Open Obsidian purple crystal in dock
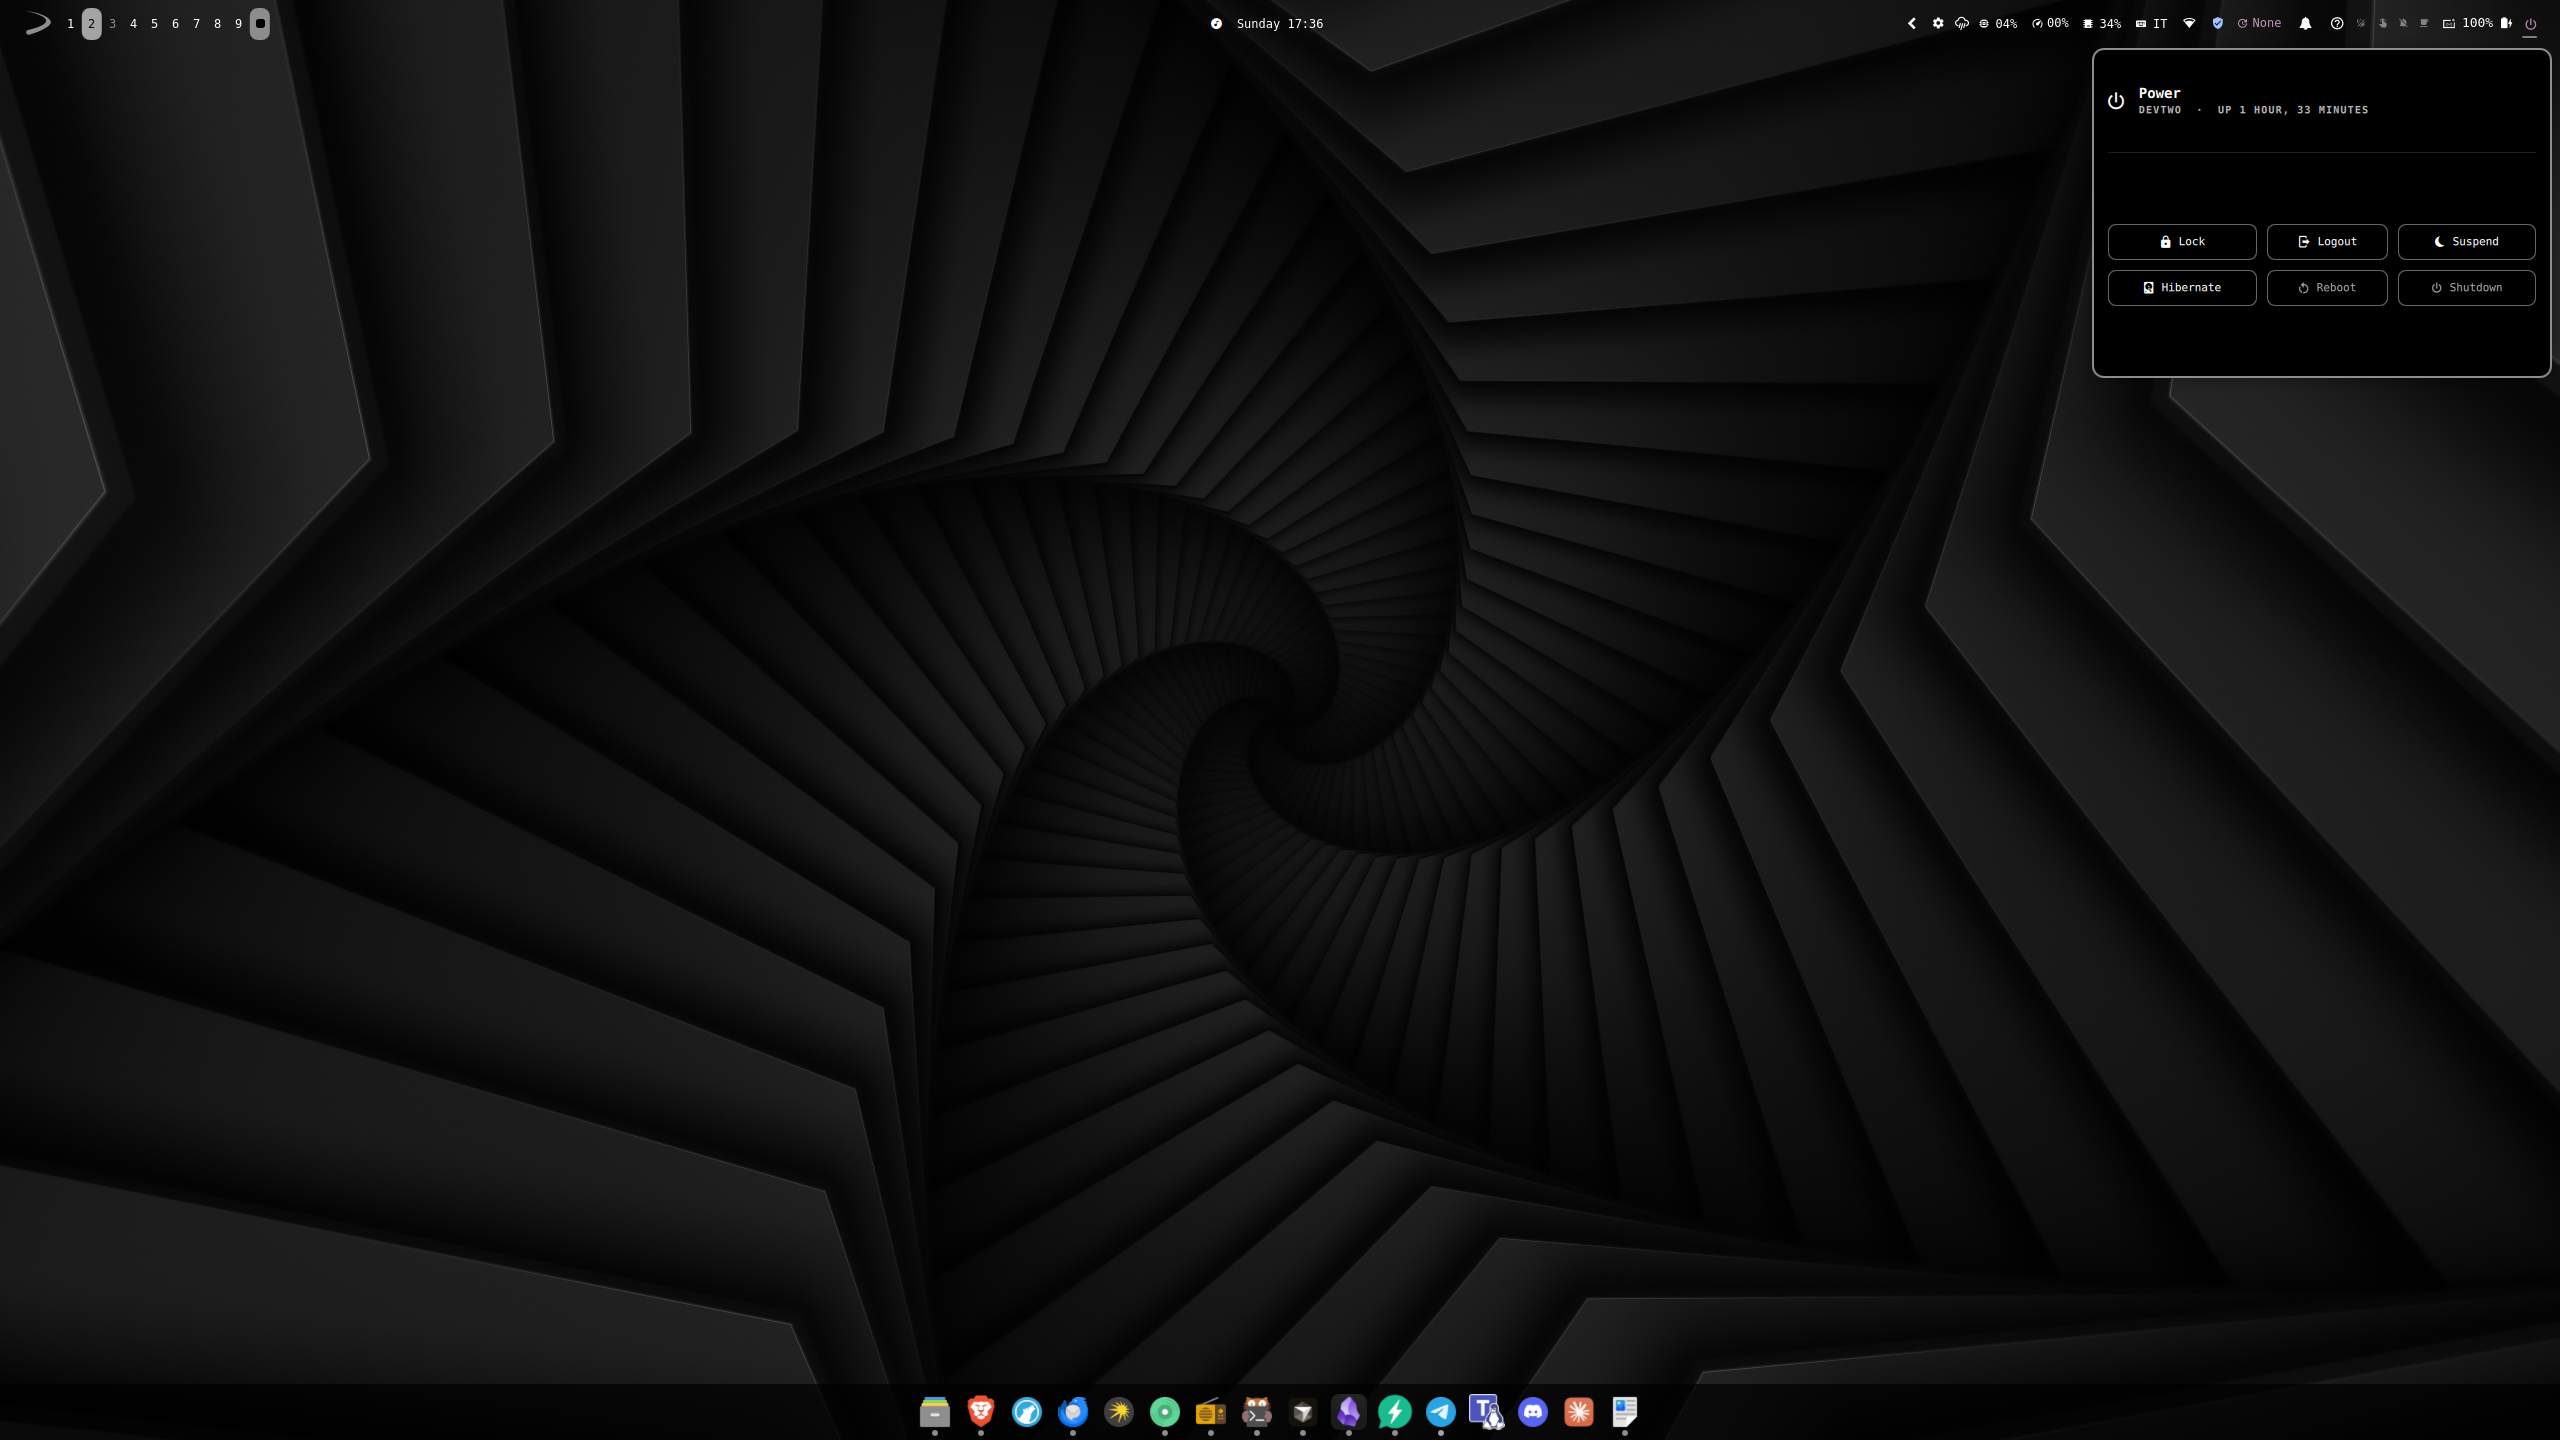The width and height of the screenshot is (2560, 1440). pos(1348,1412)
